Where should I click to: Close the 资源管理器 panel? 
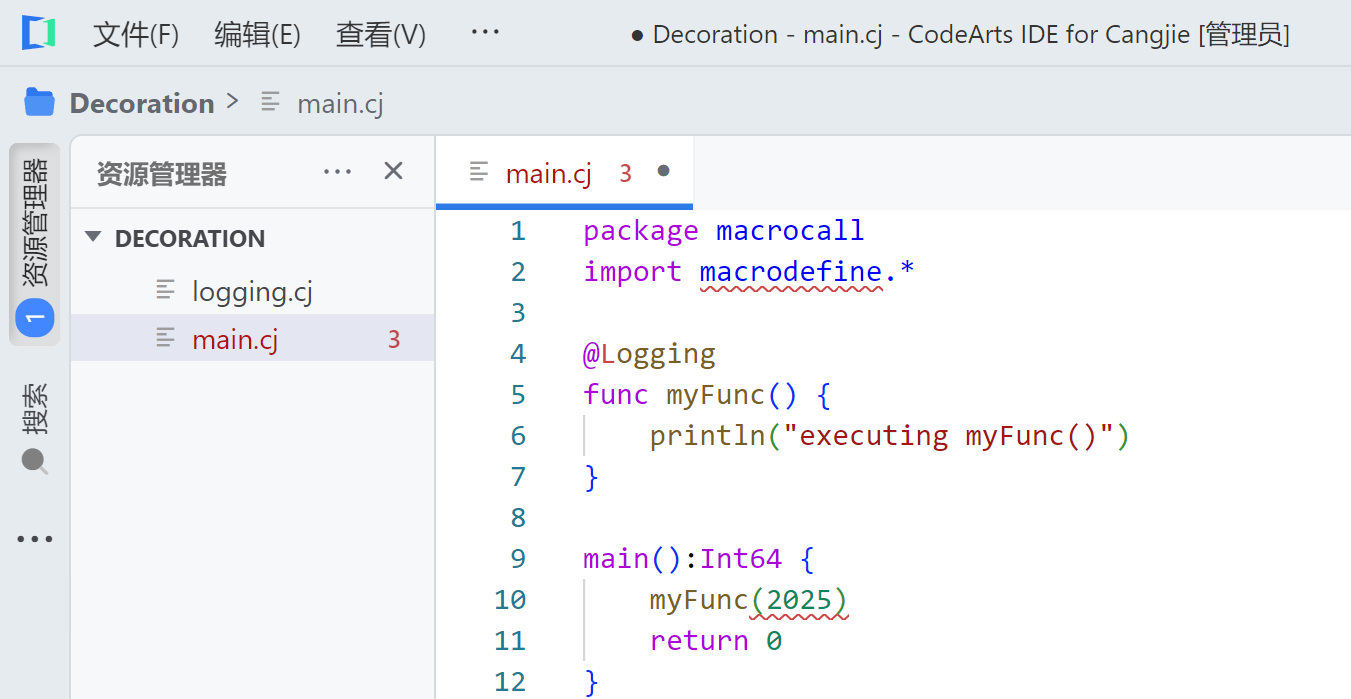point(393,172)
